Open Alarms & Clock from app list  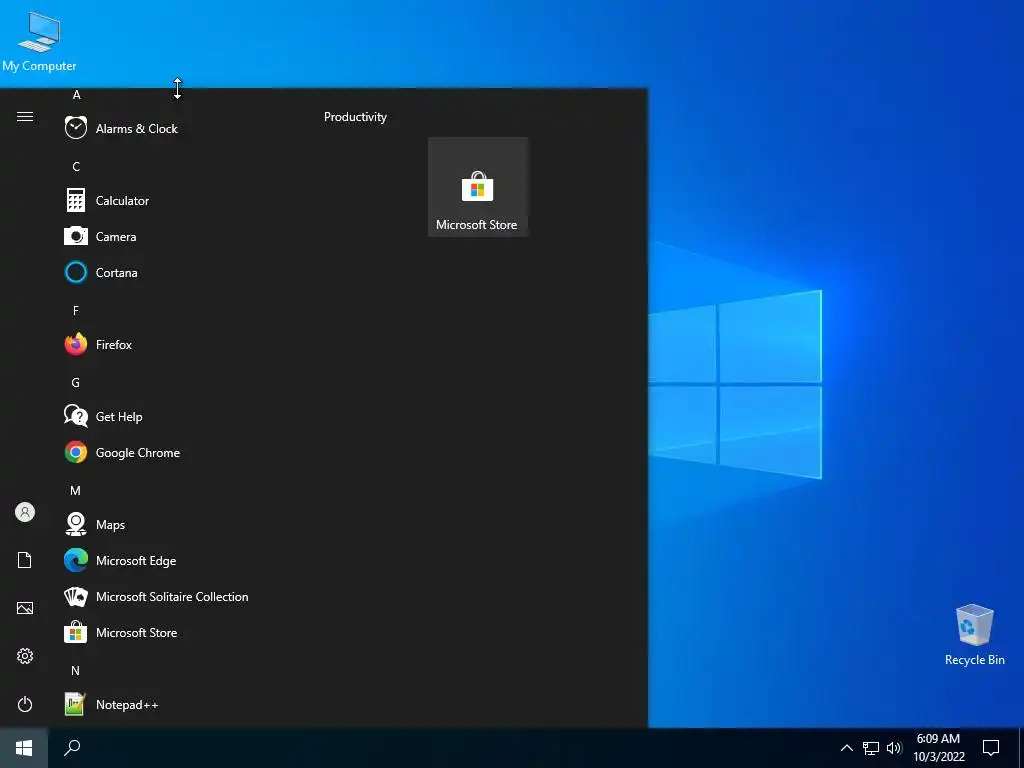(176, 128)
